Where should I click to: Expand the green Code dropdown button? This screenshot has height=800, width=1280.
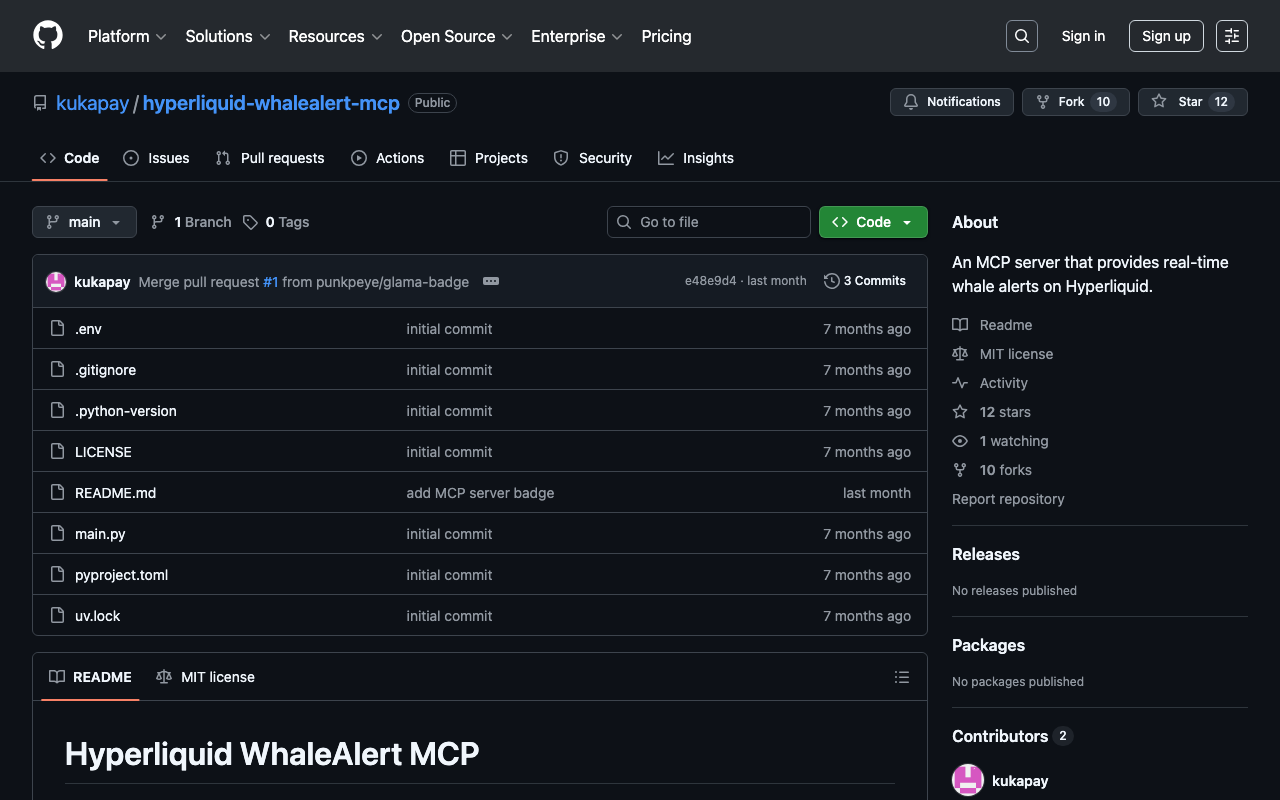click(x=872, y=222)
